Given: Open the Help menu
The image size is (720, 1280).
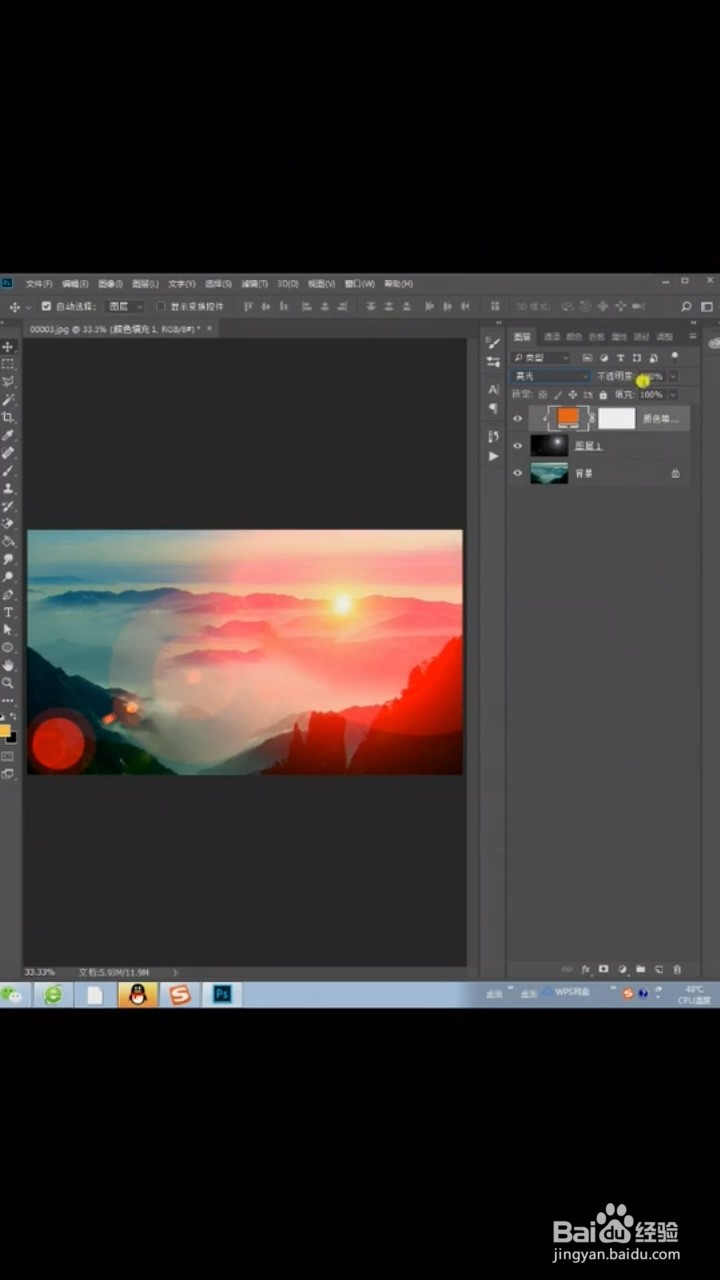Looking at the screenshot, I should coord(398,283).
